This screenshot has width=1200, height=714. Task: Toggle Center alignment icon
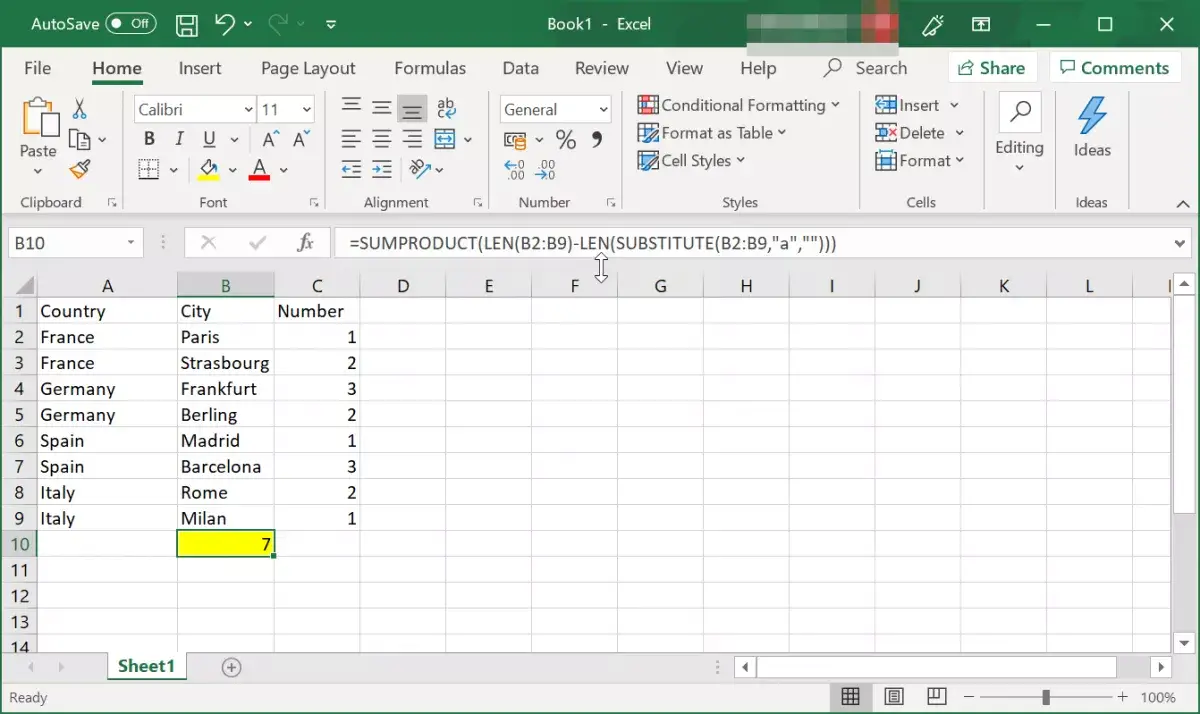pos(381,139)
